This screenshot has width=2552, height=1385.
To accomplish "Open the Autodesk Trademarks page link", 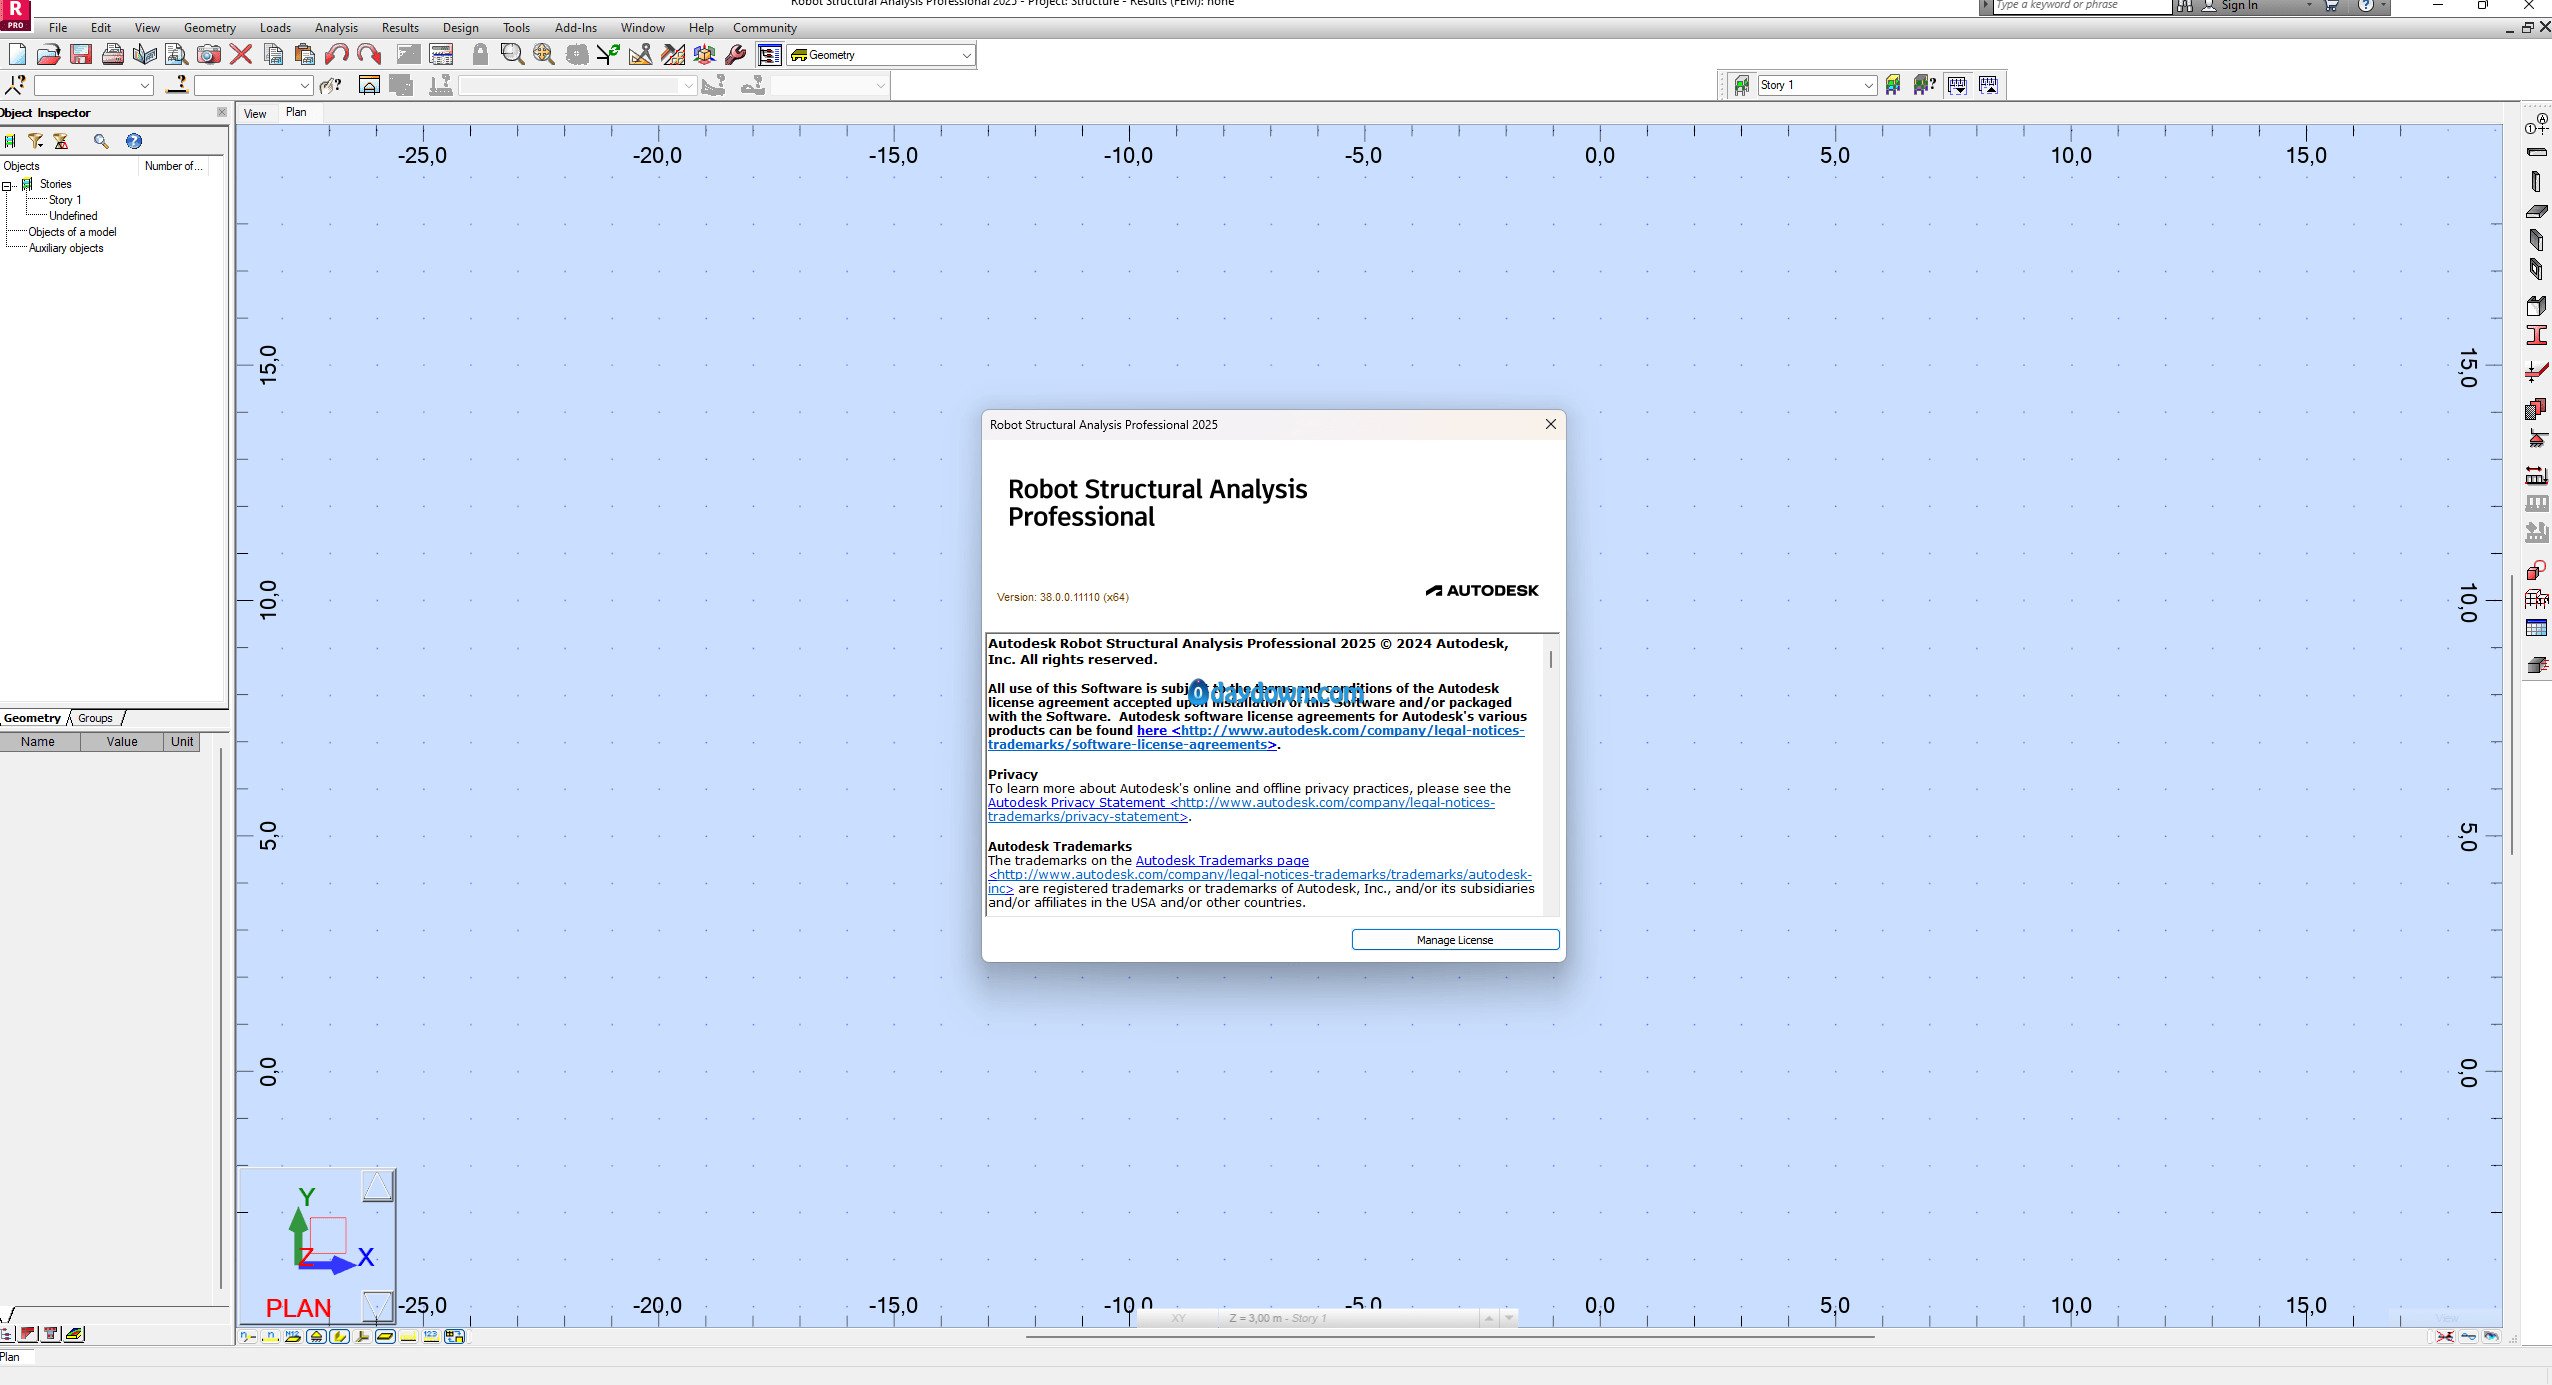I will (x=1221, y=860).
